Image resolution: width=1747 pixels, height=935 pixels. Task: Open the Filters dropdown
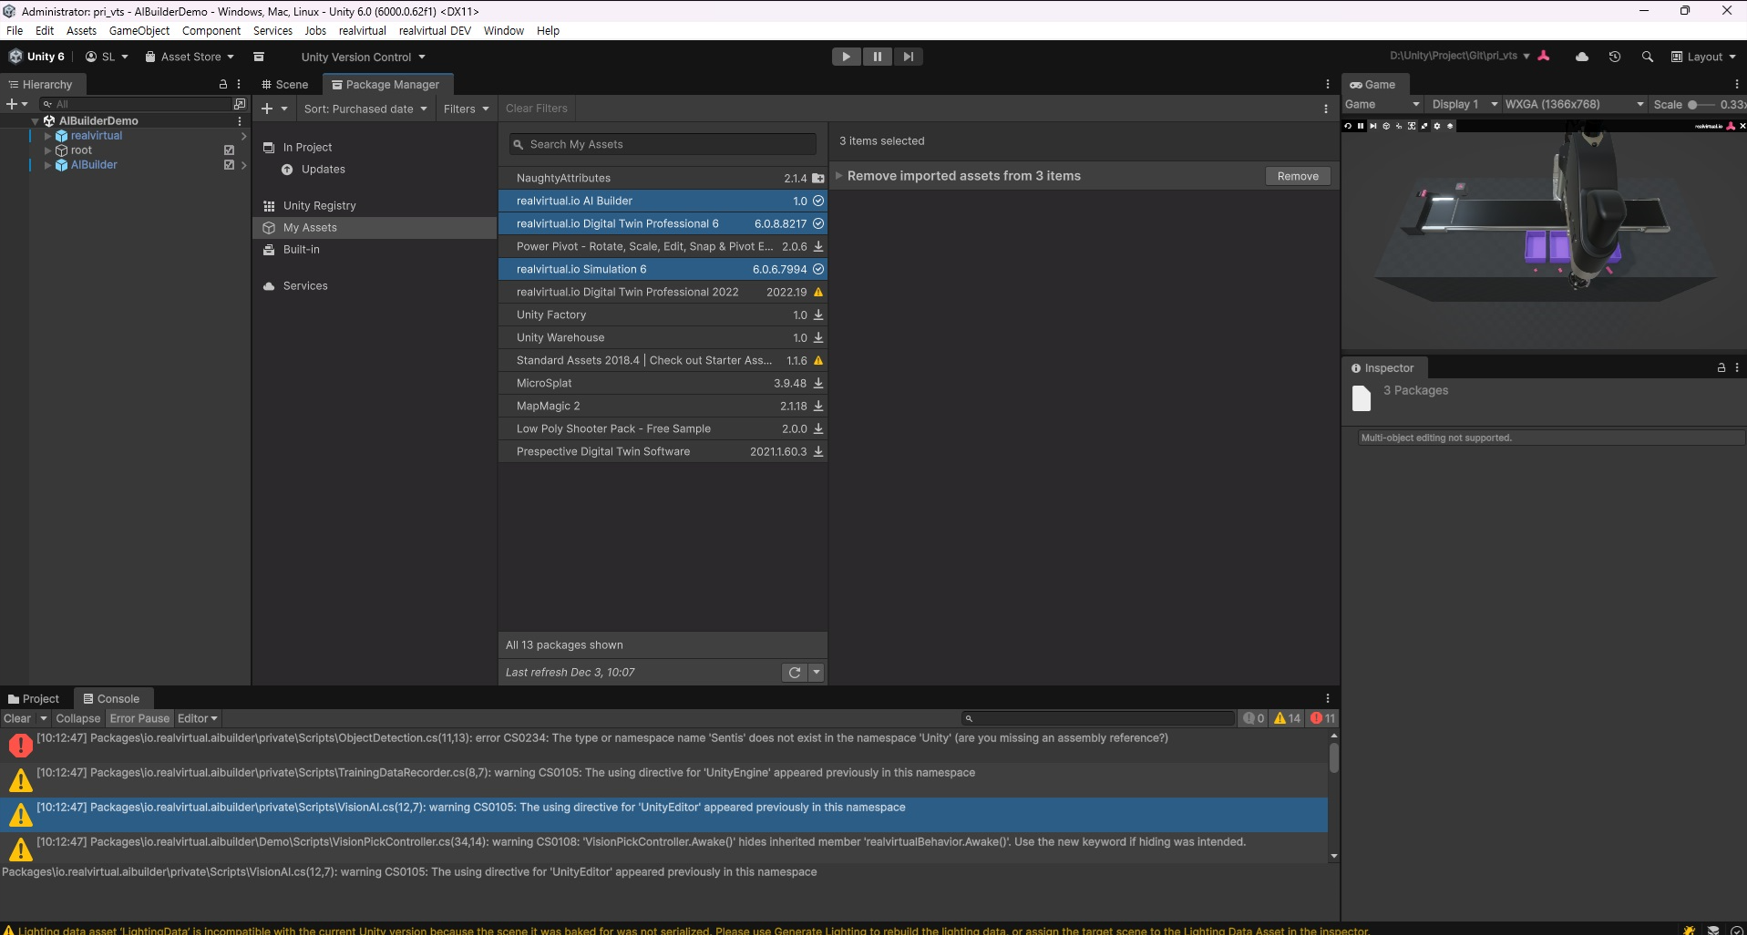(466, 109)
